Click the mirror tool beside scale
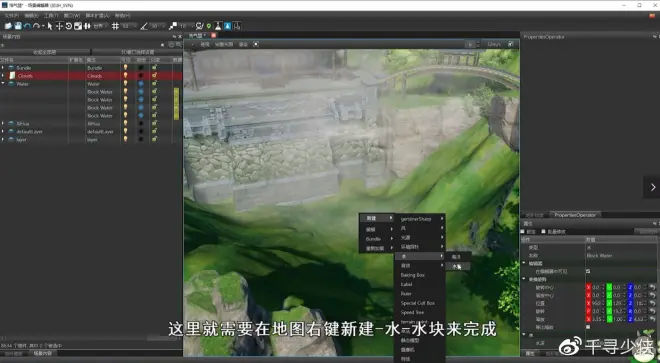 [87, 26]
